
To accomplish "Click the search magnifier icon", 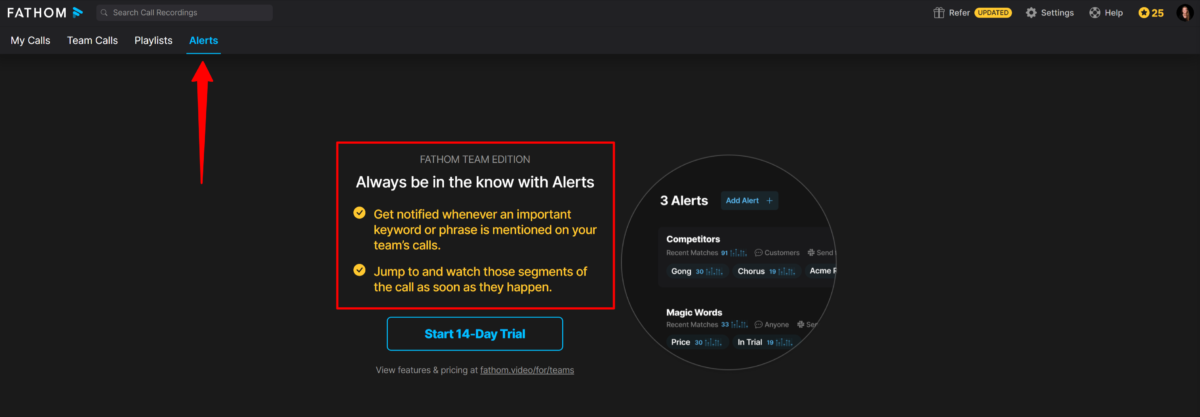I will tap(105, 13).
